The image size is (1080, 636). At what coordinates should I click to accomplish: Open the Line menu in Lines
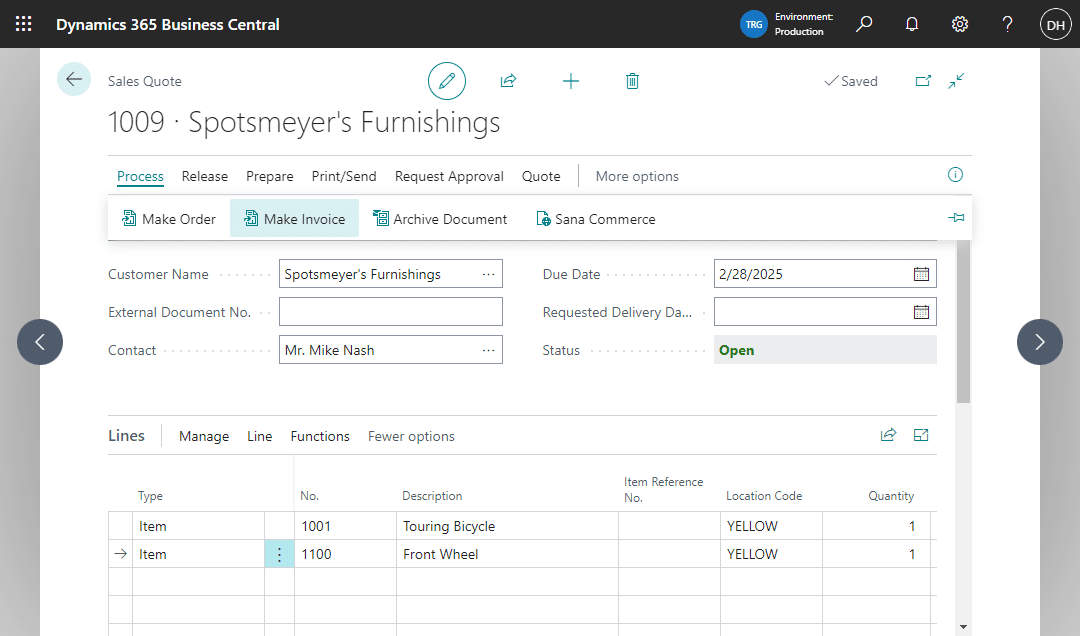(x=260, y=436)
